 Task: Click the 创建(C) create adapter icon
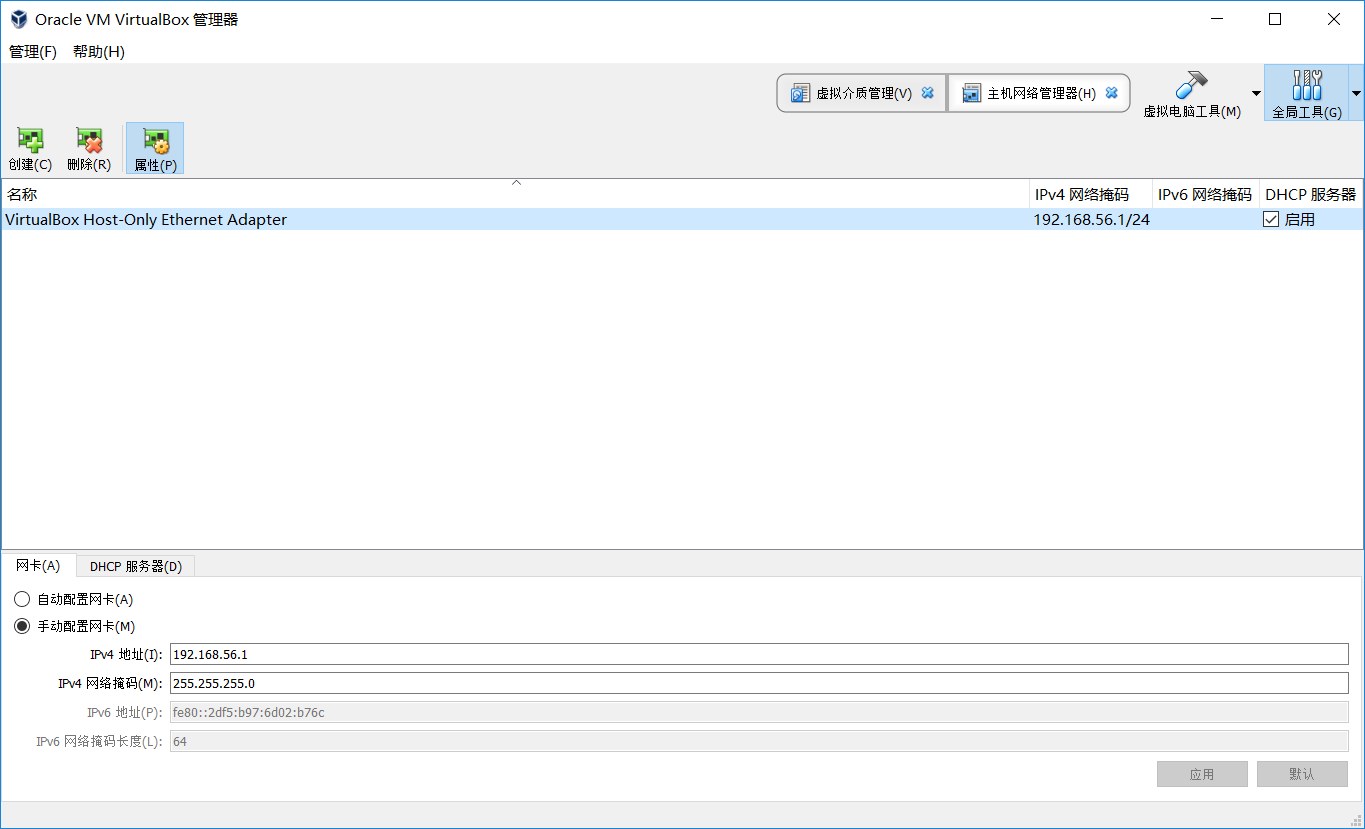30,149
